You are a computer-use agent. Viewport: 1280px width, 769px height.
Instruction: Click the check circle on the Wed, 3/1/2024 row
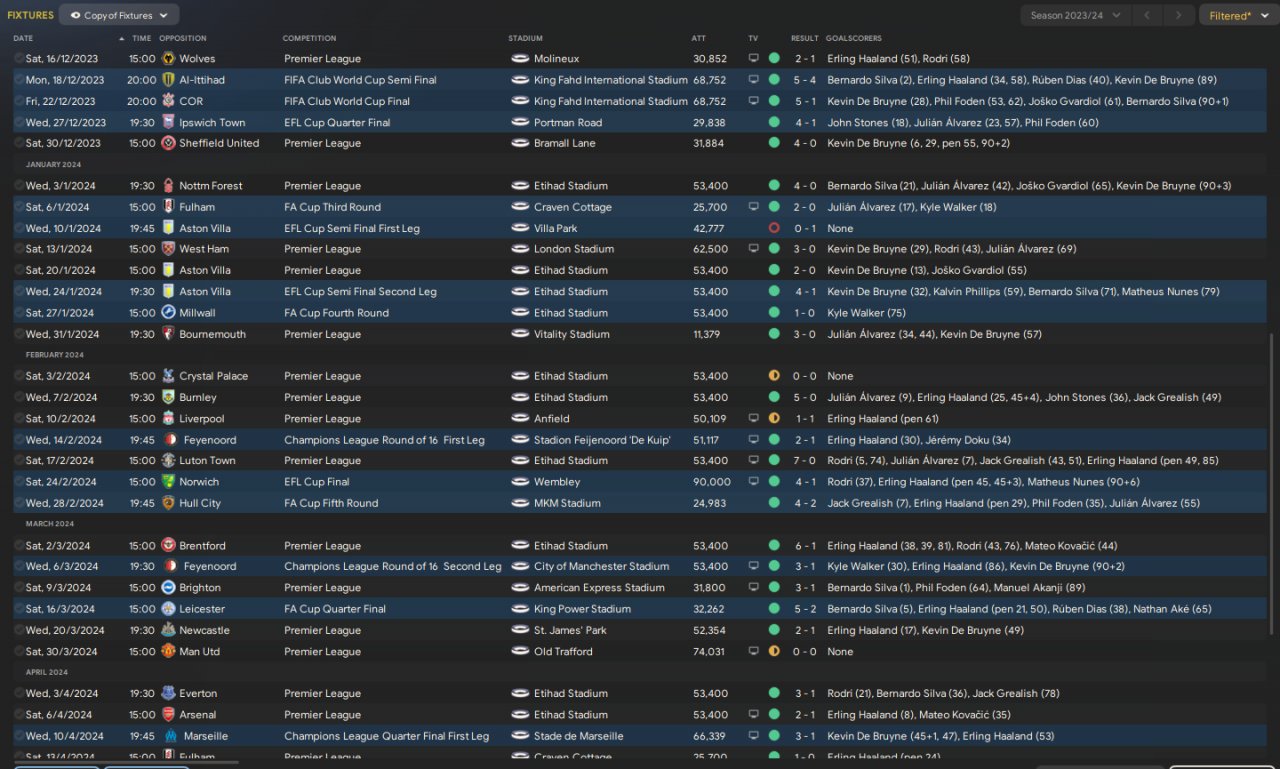tap(19, 186)
